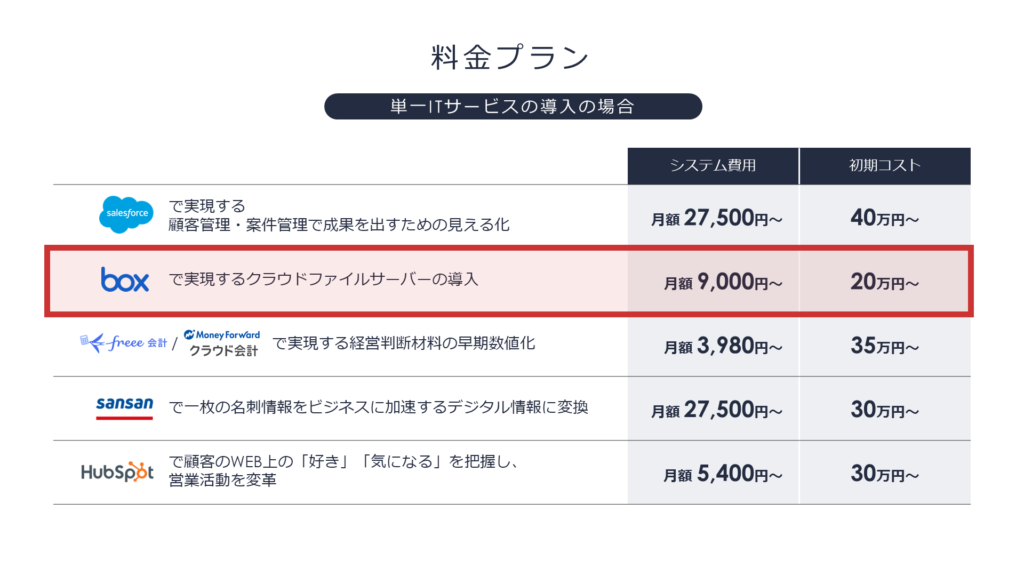Click the red sansan logo
Image resolution: width=1024 pixels, height=576 pixels.
pyautogui.click(x=124, y=408)
